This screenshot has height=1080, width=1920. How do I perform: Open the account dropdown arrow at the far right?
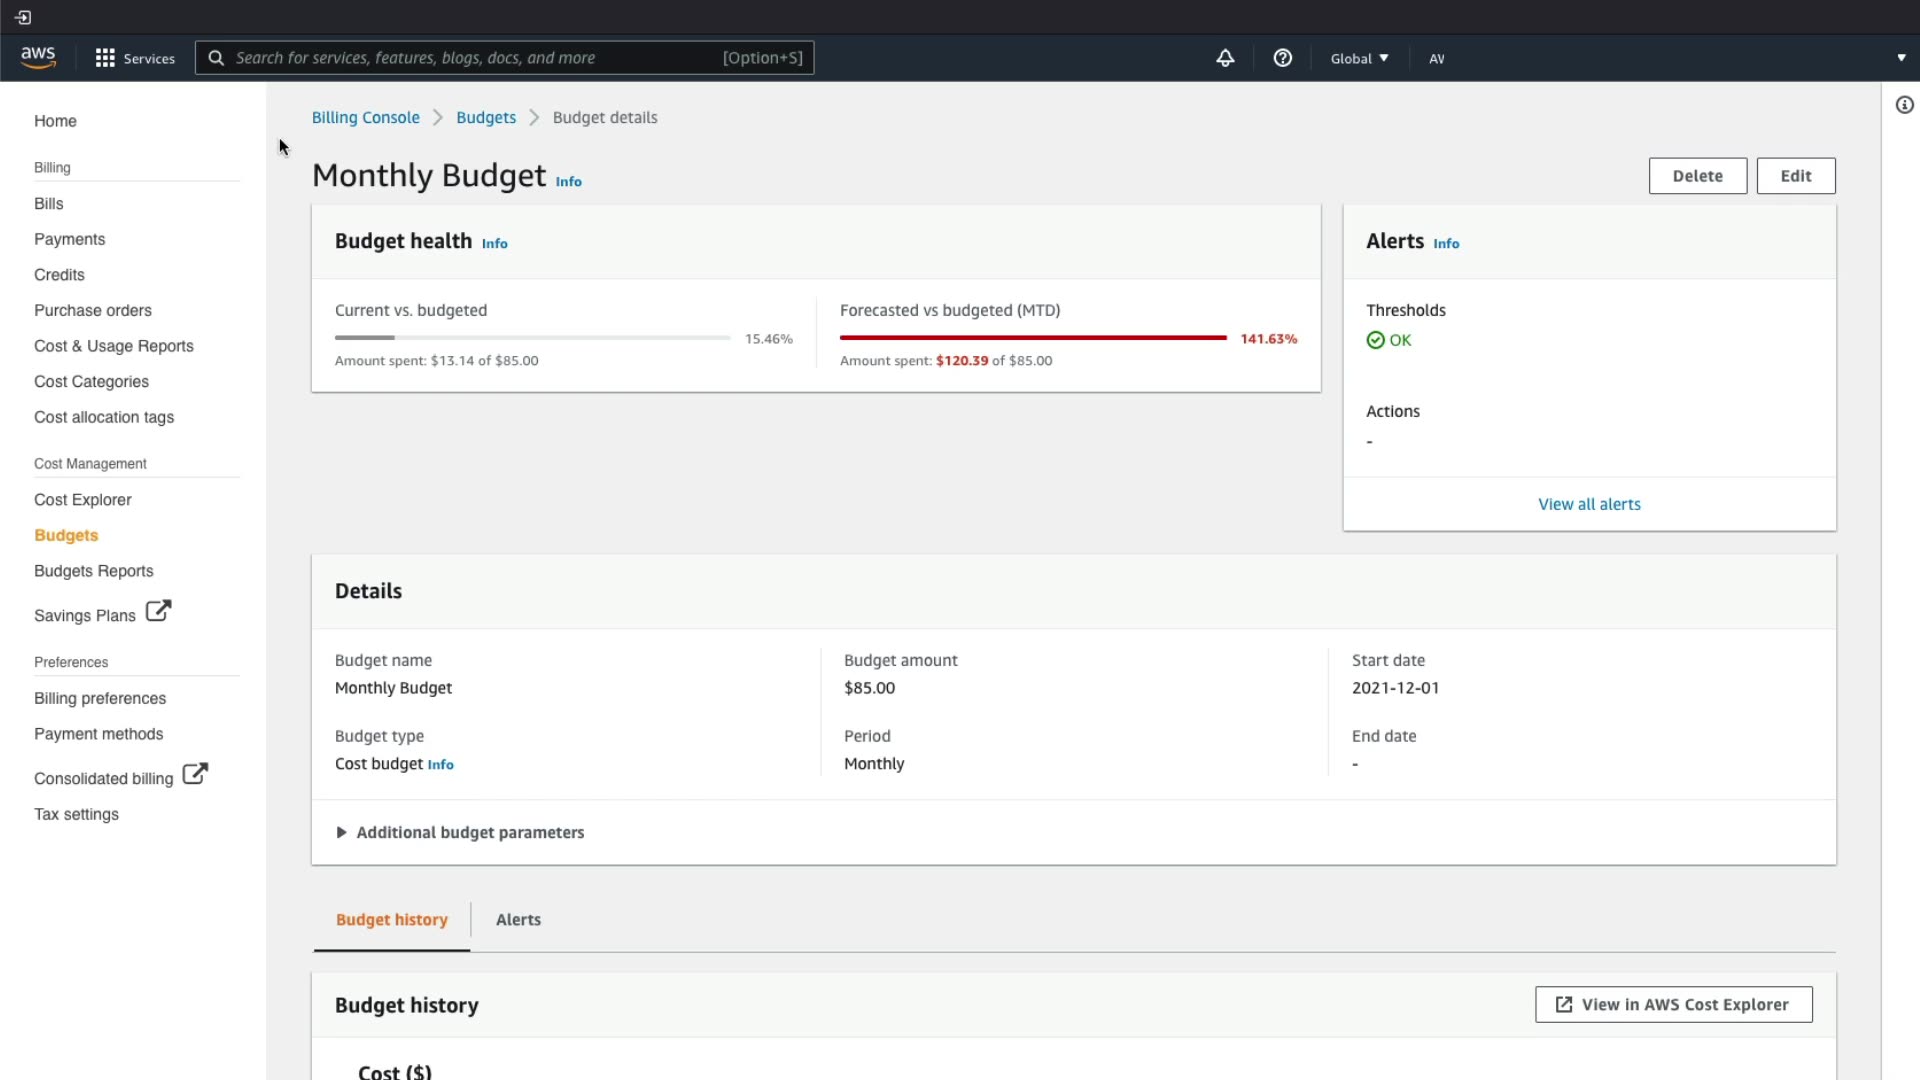[1901, 58]
